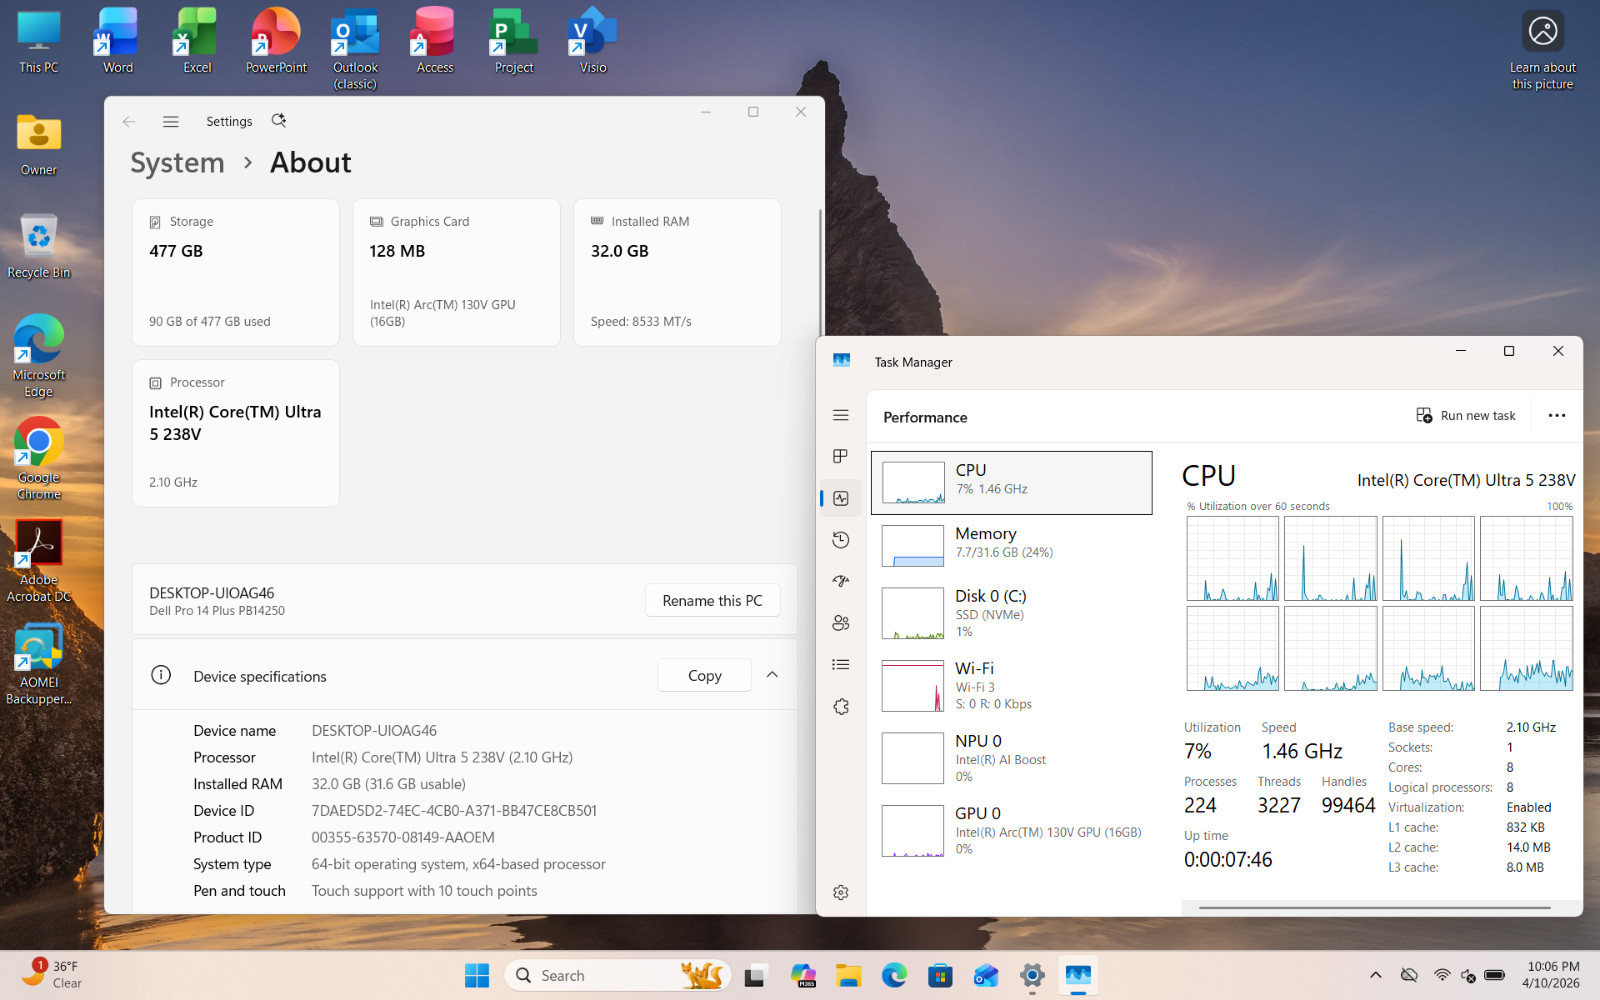Open Excel desktop shortcut
The image size is (1600, 1000).
[197, 42]
